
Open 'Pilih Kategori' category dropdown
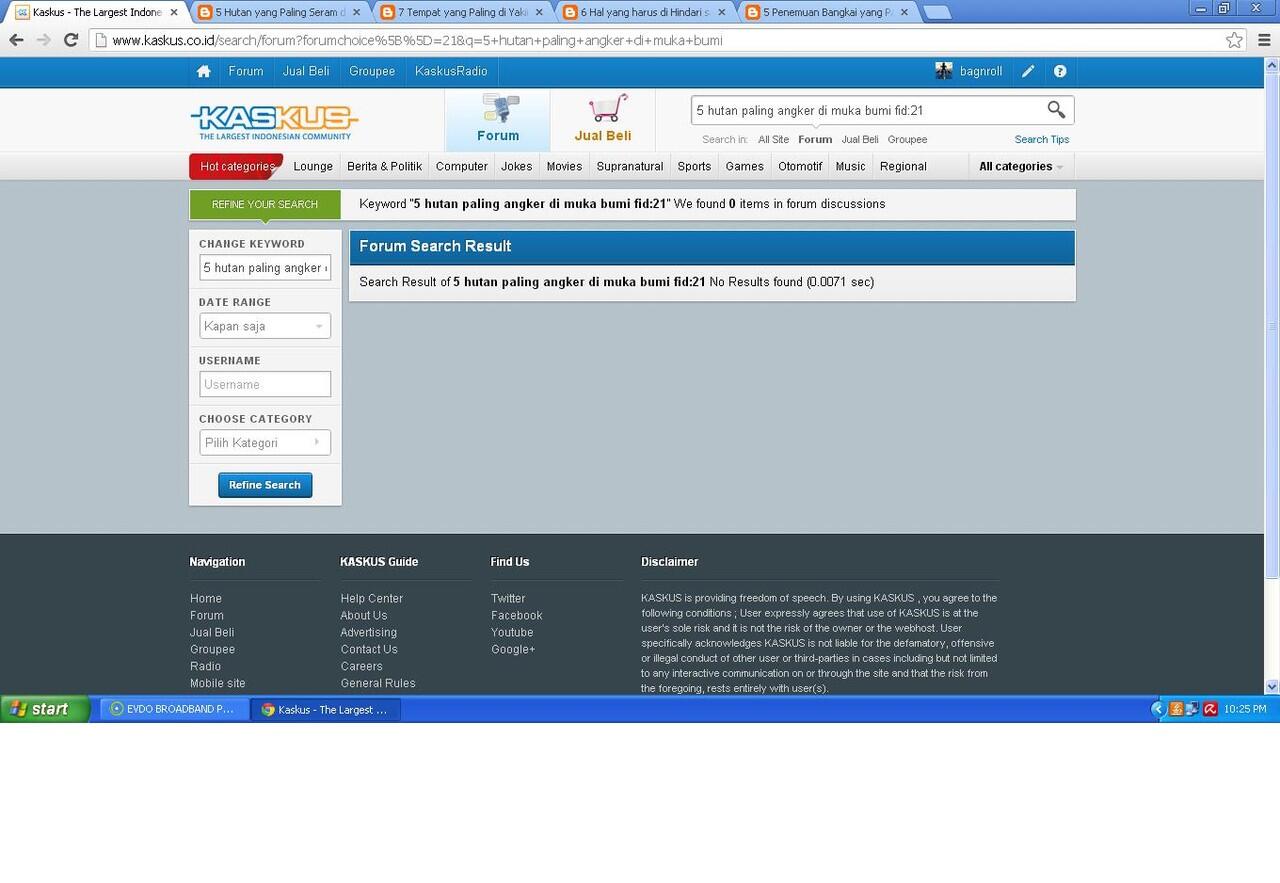click(x=265, y=443)
